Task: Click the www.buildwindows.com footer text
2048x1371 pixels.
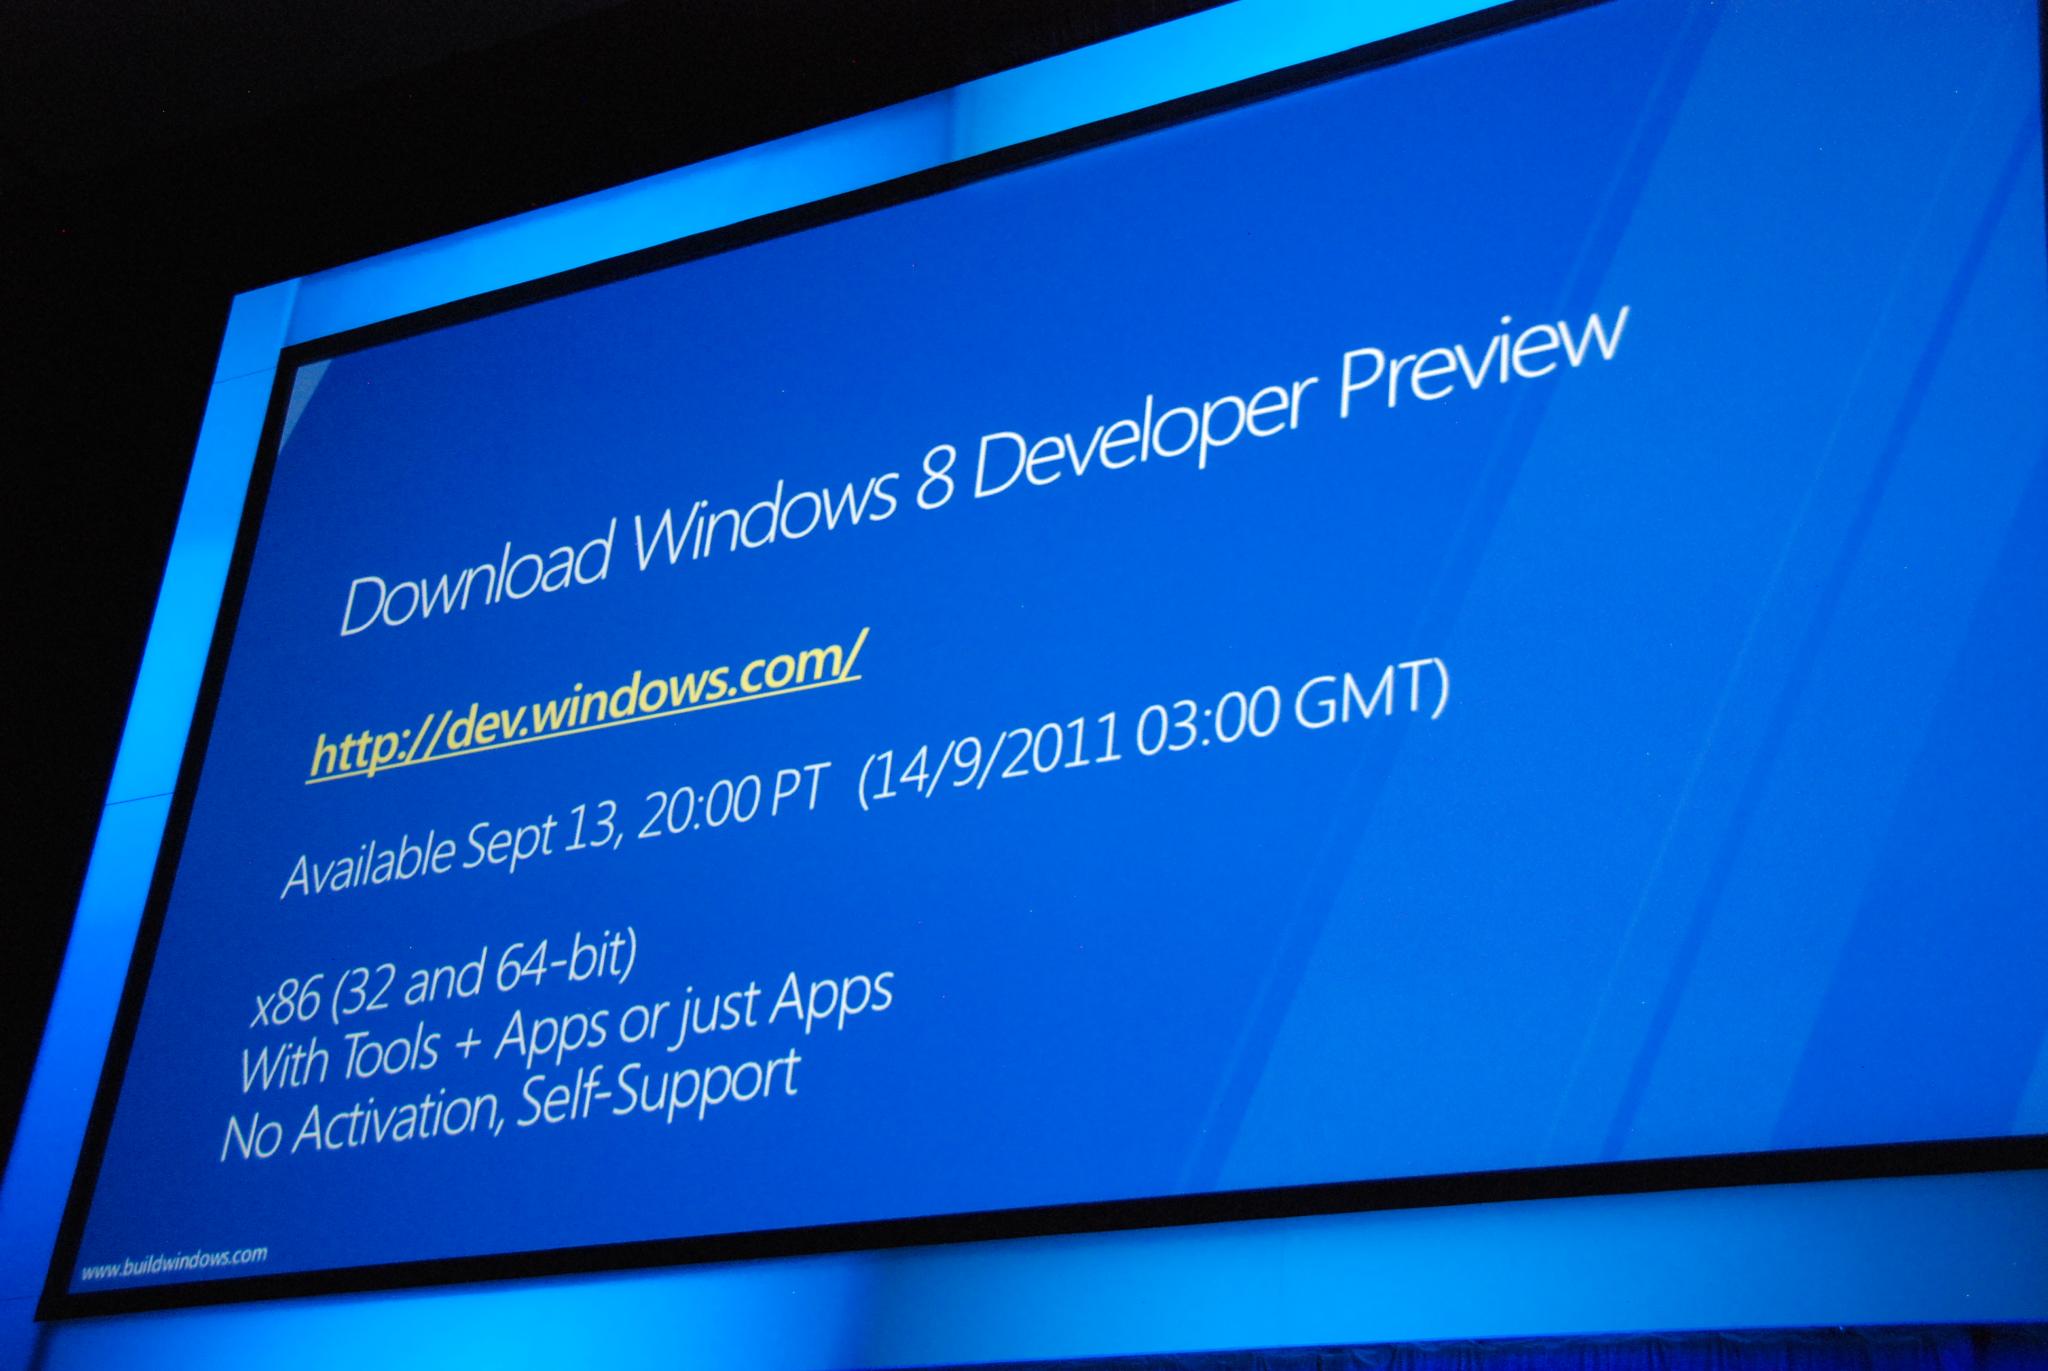Action: 174,1263
